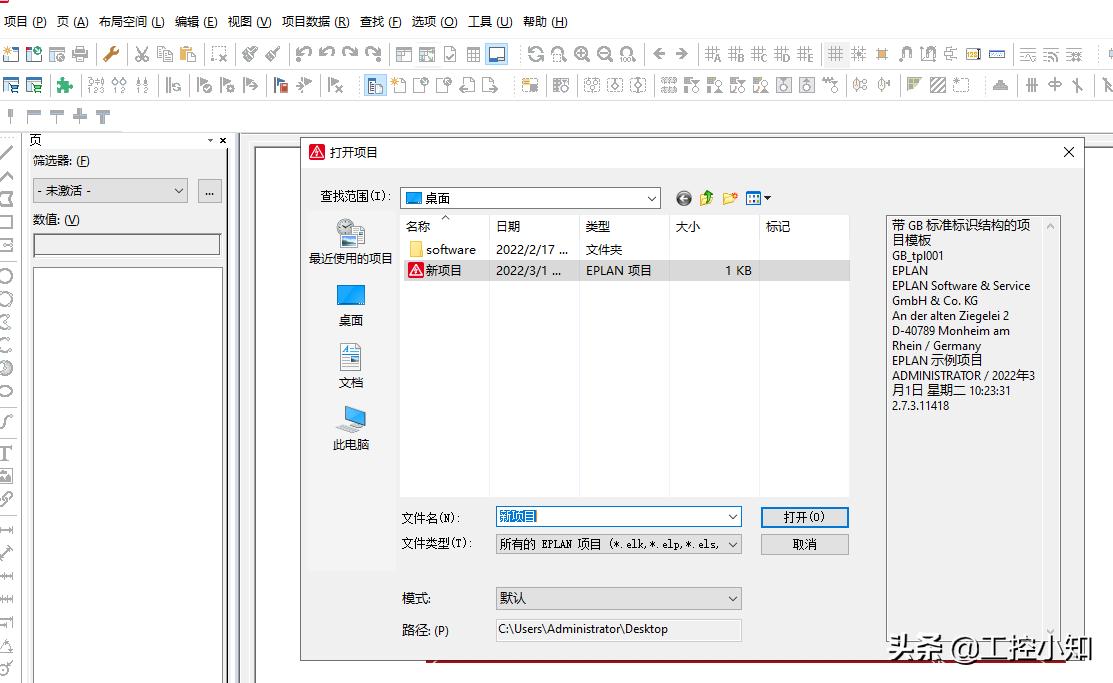Image resolution: width=1113 pixels, height=683 pixels.
Task: Click the dashed rectangle with X icon
Action: 219,54
